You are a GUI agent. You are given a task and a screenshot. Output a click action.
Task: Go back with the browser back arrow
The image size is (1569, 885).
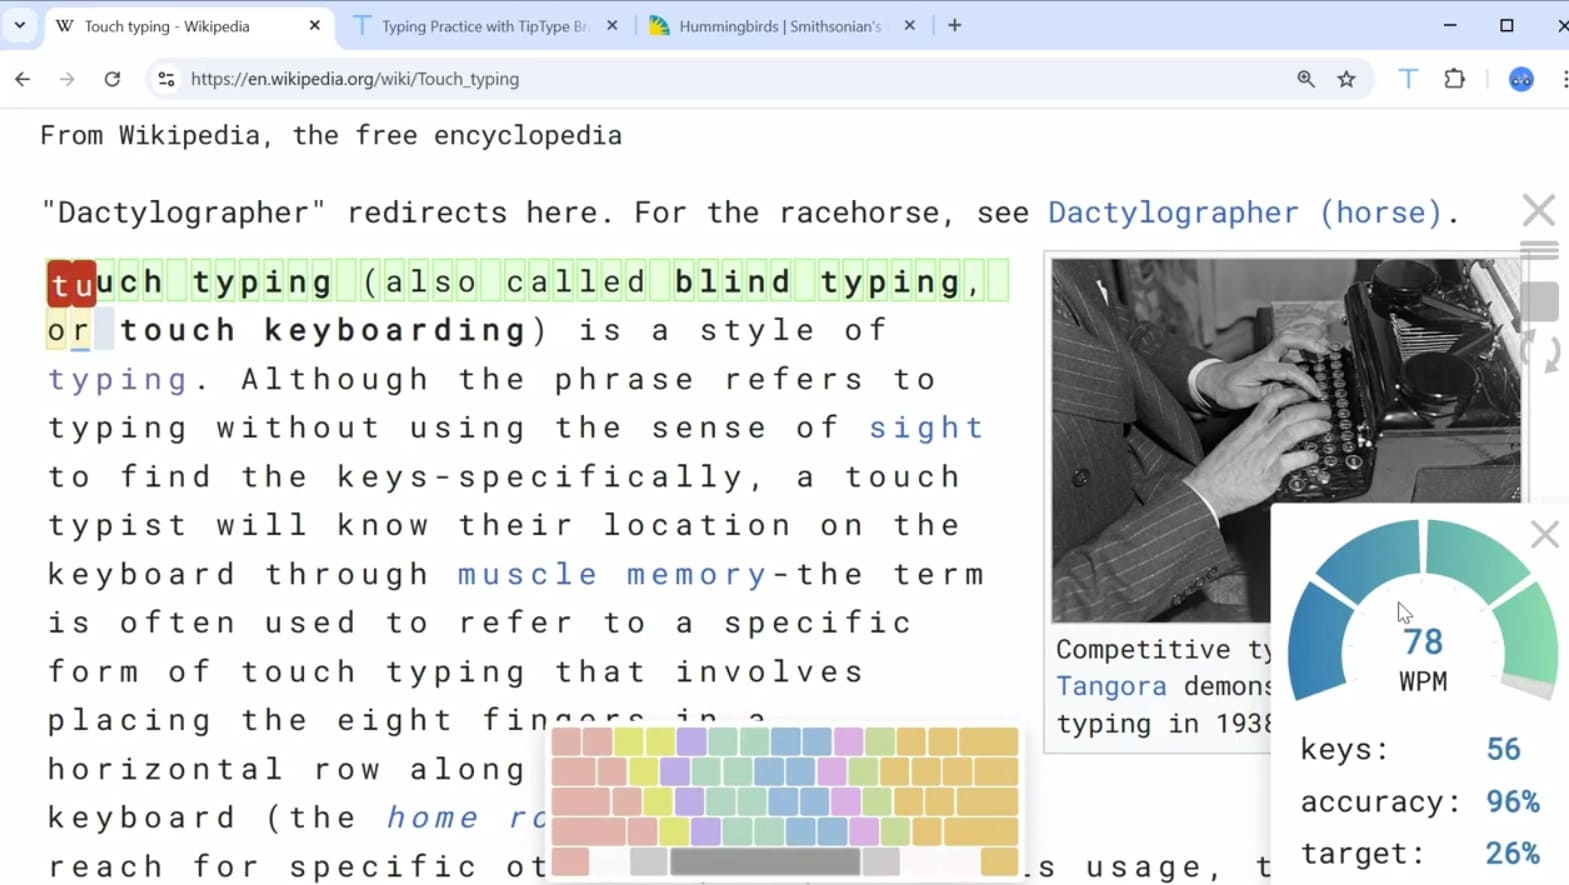point(23,79)
